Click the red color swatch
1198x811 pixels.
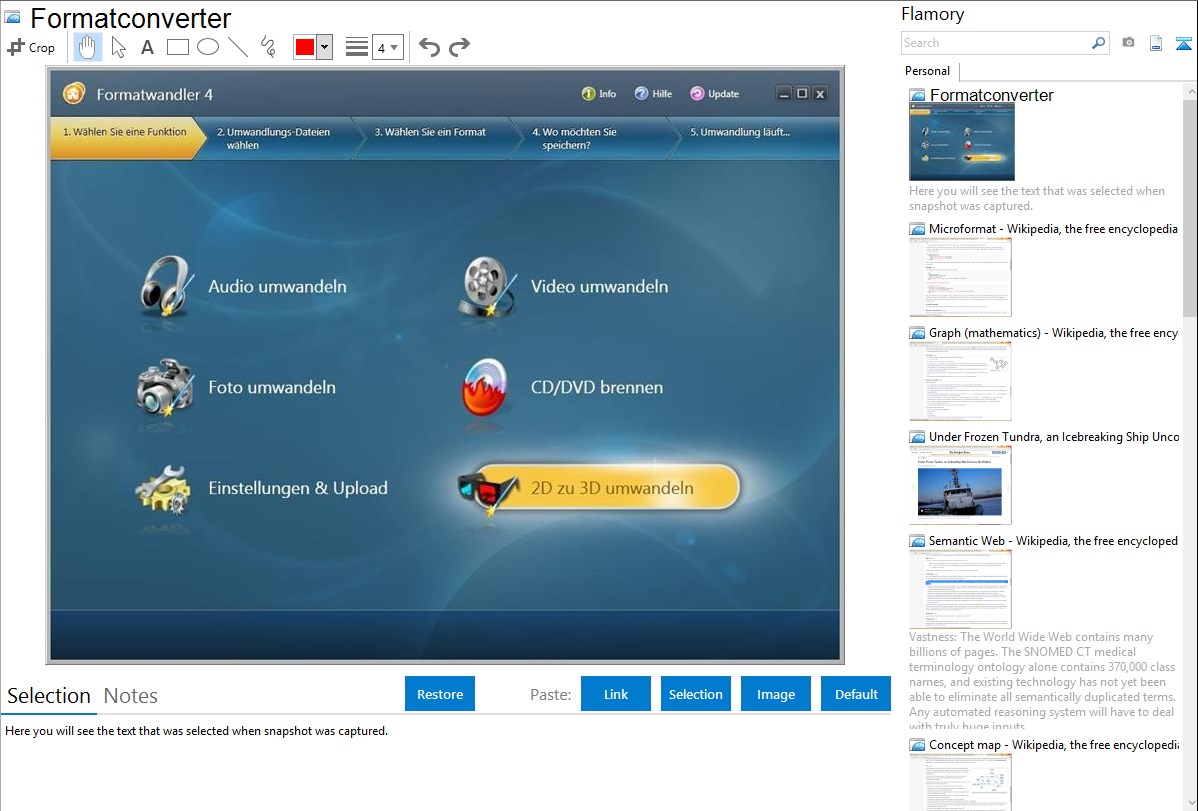pos(305,47)
